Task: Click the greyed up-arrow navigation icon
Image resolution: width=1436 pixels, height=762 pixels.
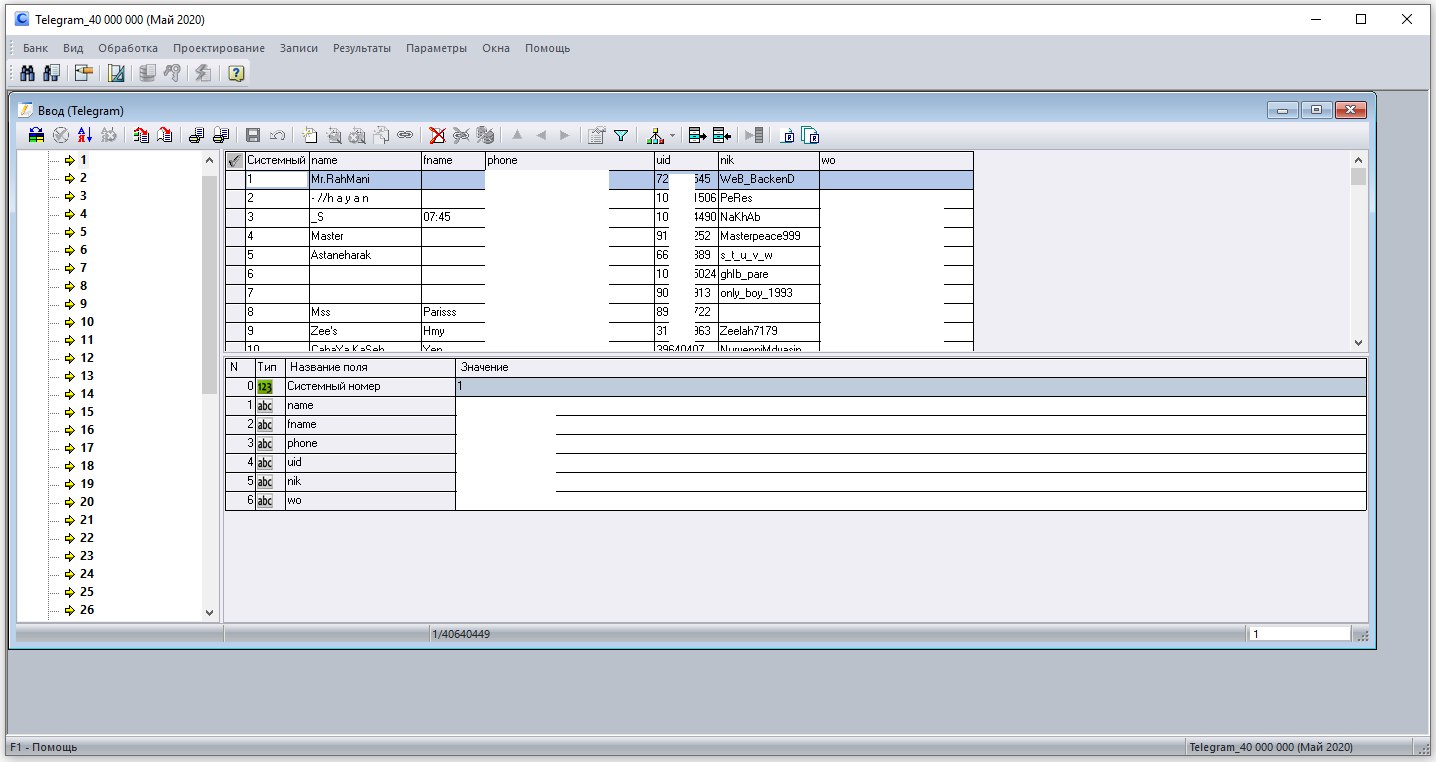Action: coord(517,135)
